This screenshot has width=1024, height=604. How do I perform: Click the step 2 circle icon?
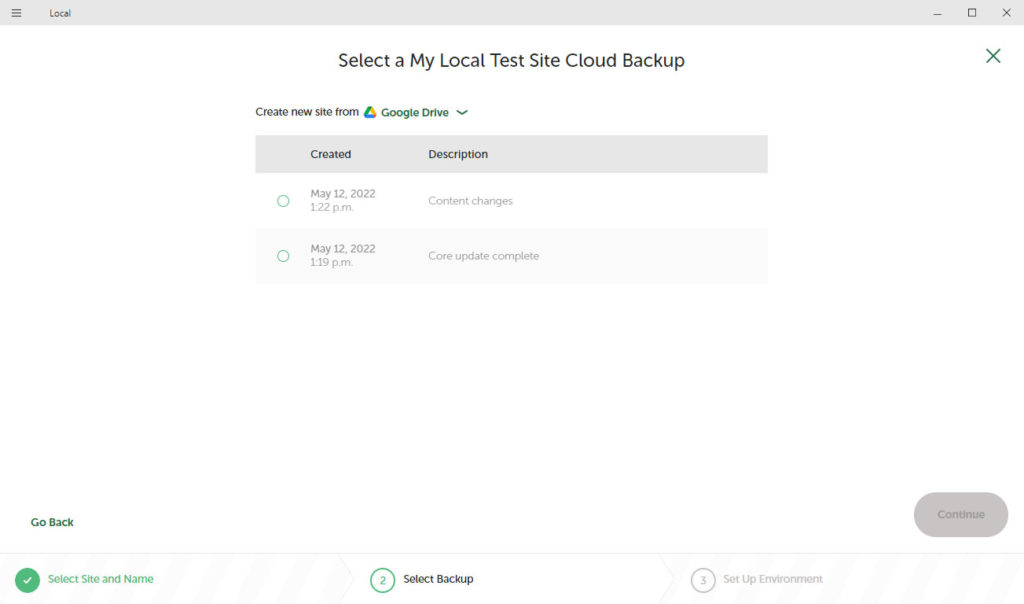[382, 580]
